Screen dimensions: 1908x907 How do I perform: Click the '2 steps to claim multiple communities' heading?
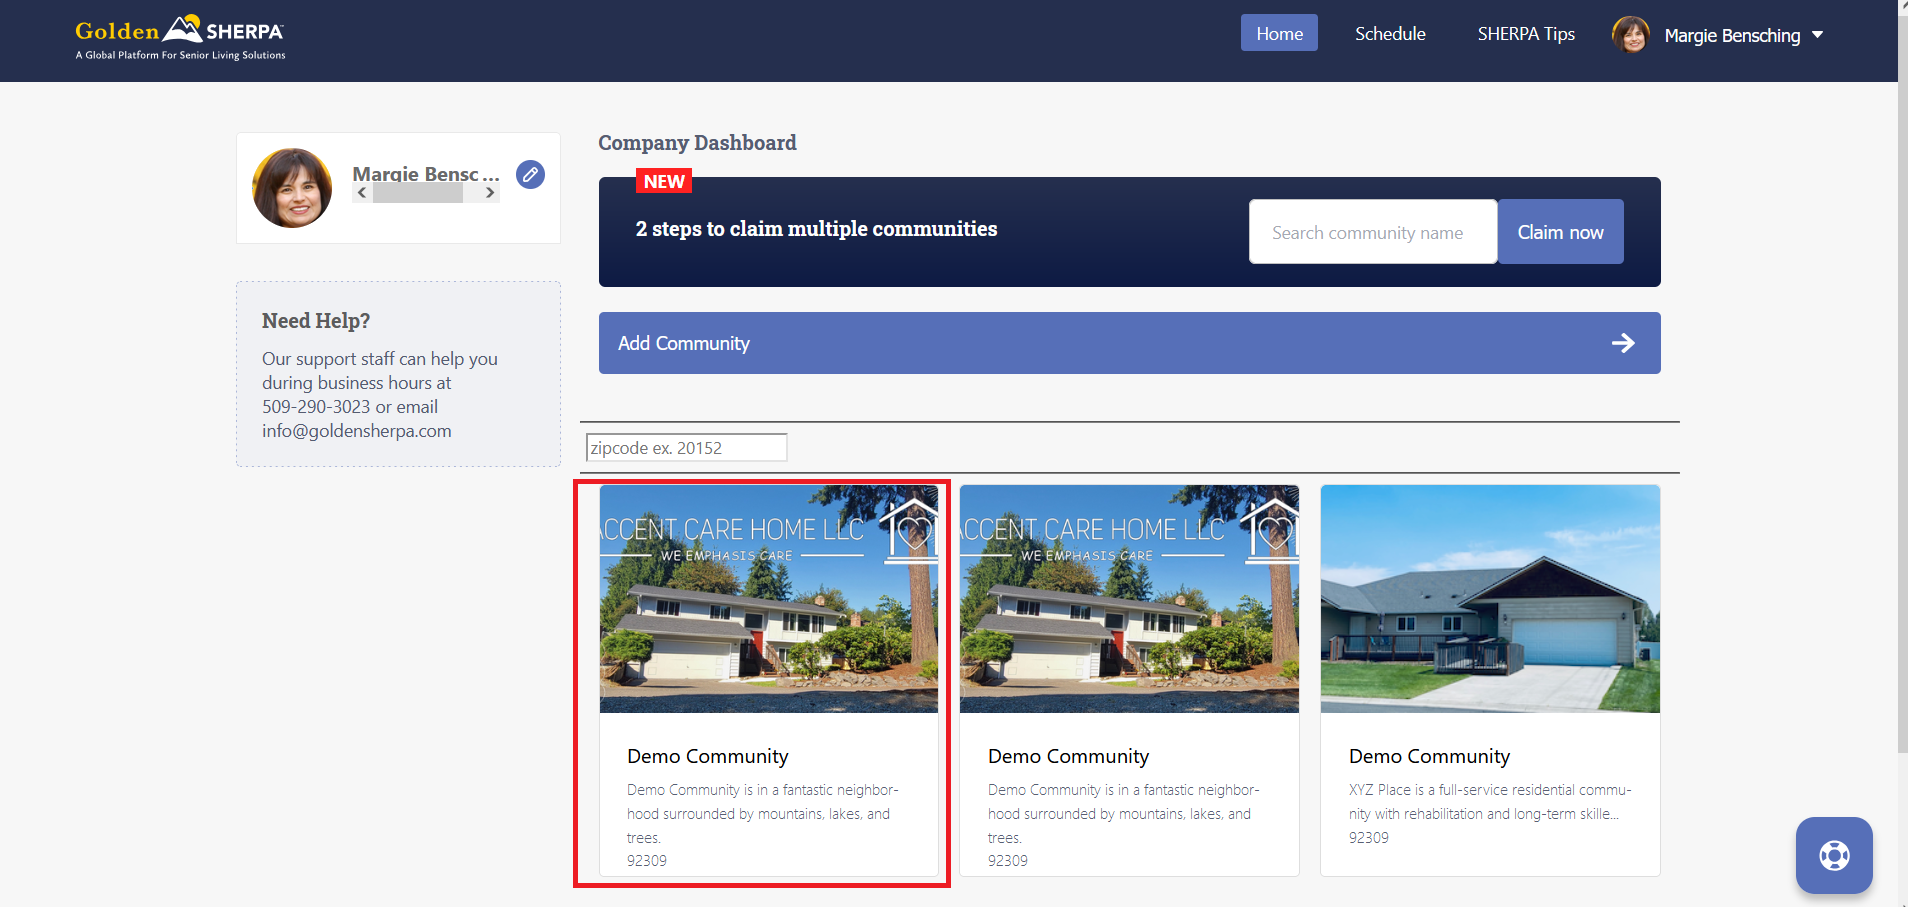[816, 229]
